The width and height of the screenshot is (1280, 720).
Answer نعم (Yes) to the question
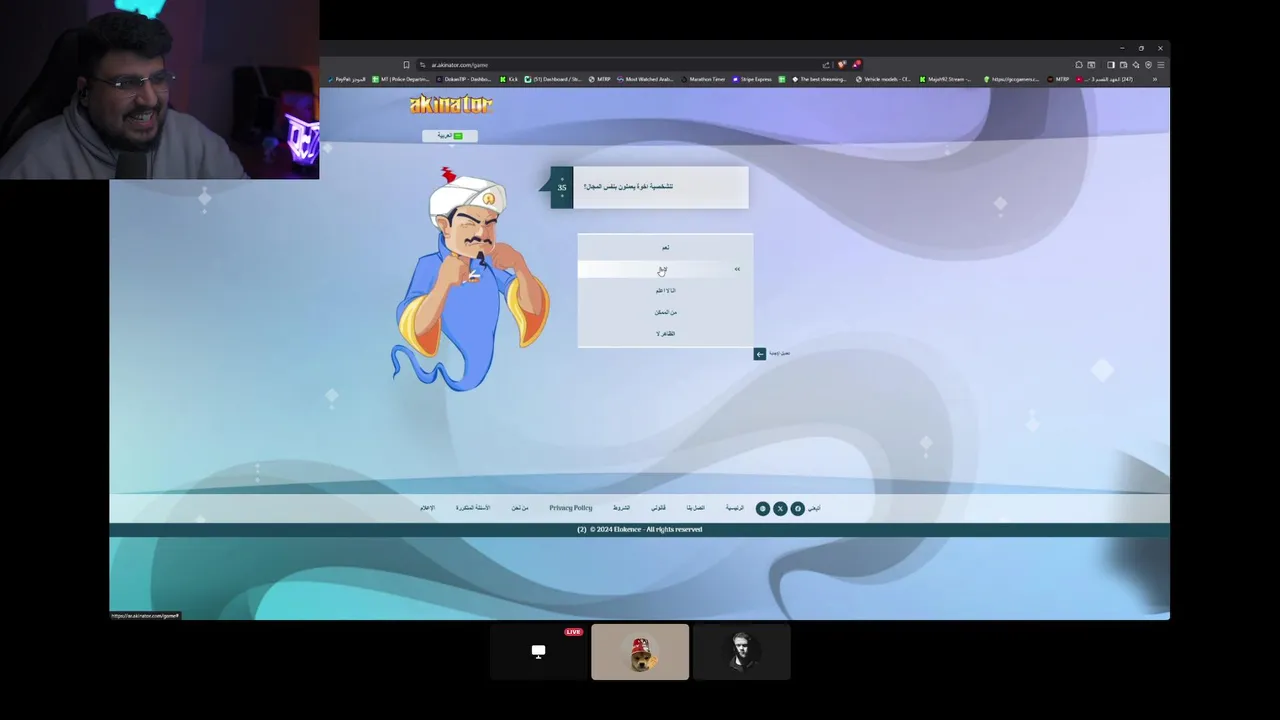(x=665, y=248)
